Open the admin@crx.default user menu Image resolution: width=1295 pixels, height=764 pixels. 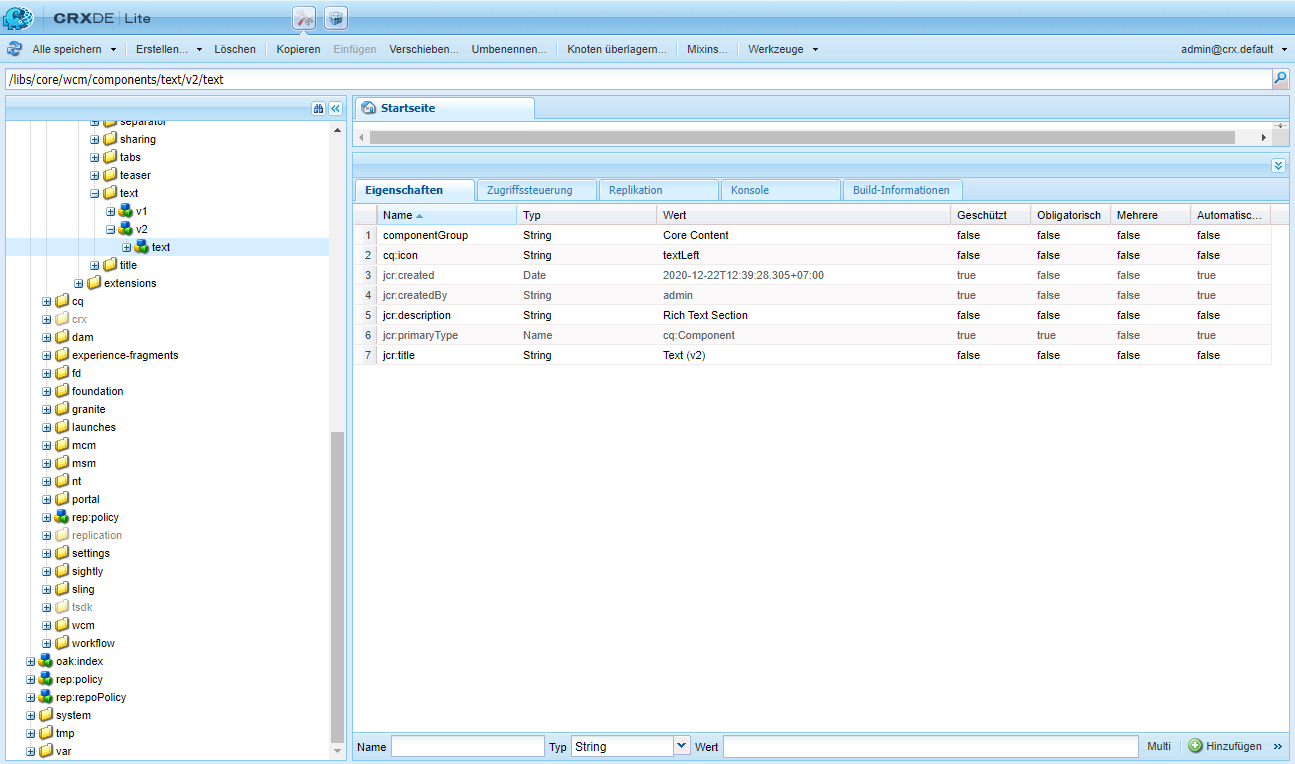pyautogui.click(x=1234, y=49)
